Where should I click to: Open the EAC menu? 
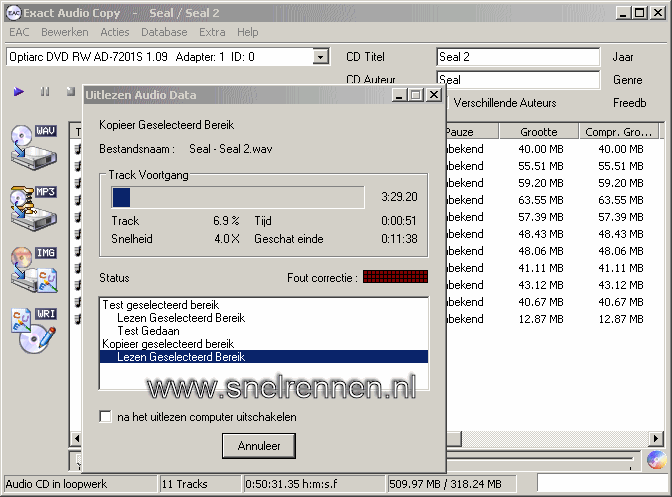[x=19, y=32]
